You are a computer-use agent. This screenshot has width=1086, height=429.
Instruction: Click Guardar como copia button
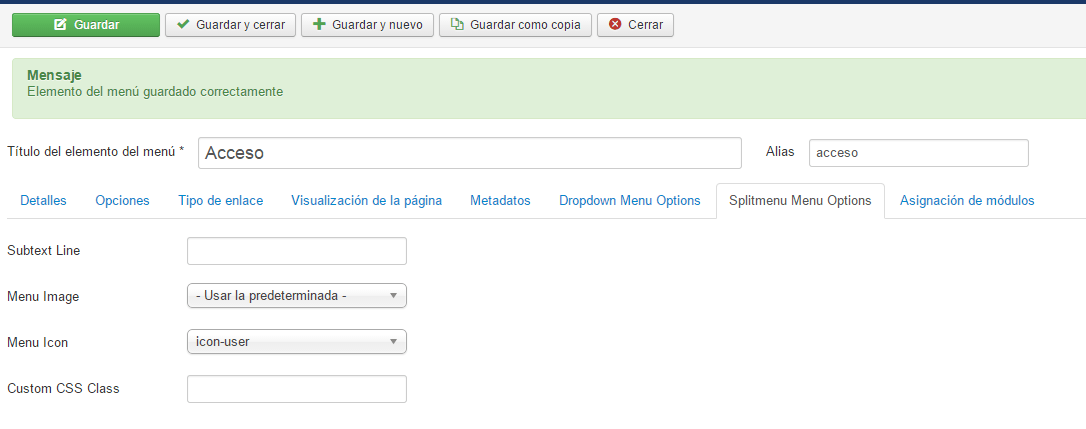(515, 25)
